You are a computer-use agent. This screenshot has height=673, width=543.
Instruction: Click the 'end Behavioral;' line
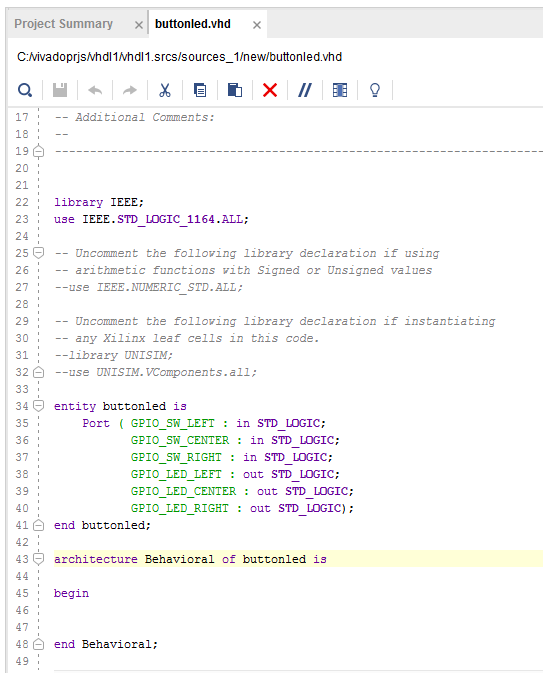click(106, 644)
